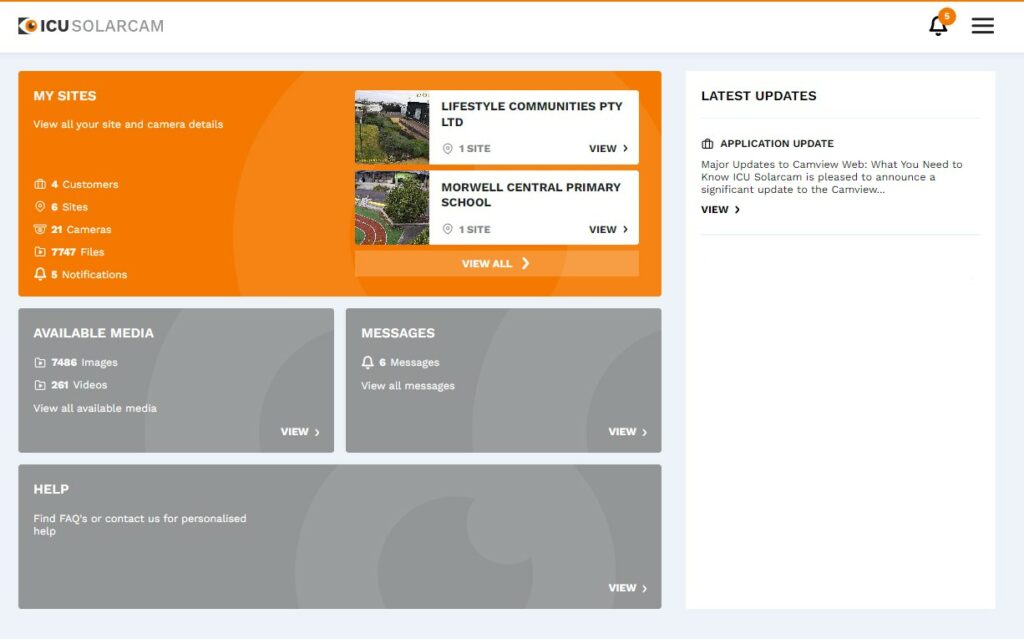
Task: Click "261 Videos" text
Action: (79, 385)
